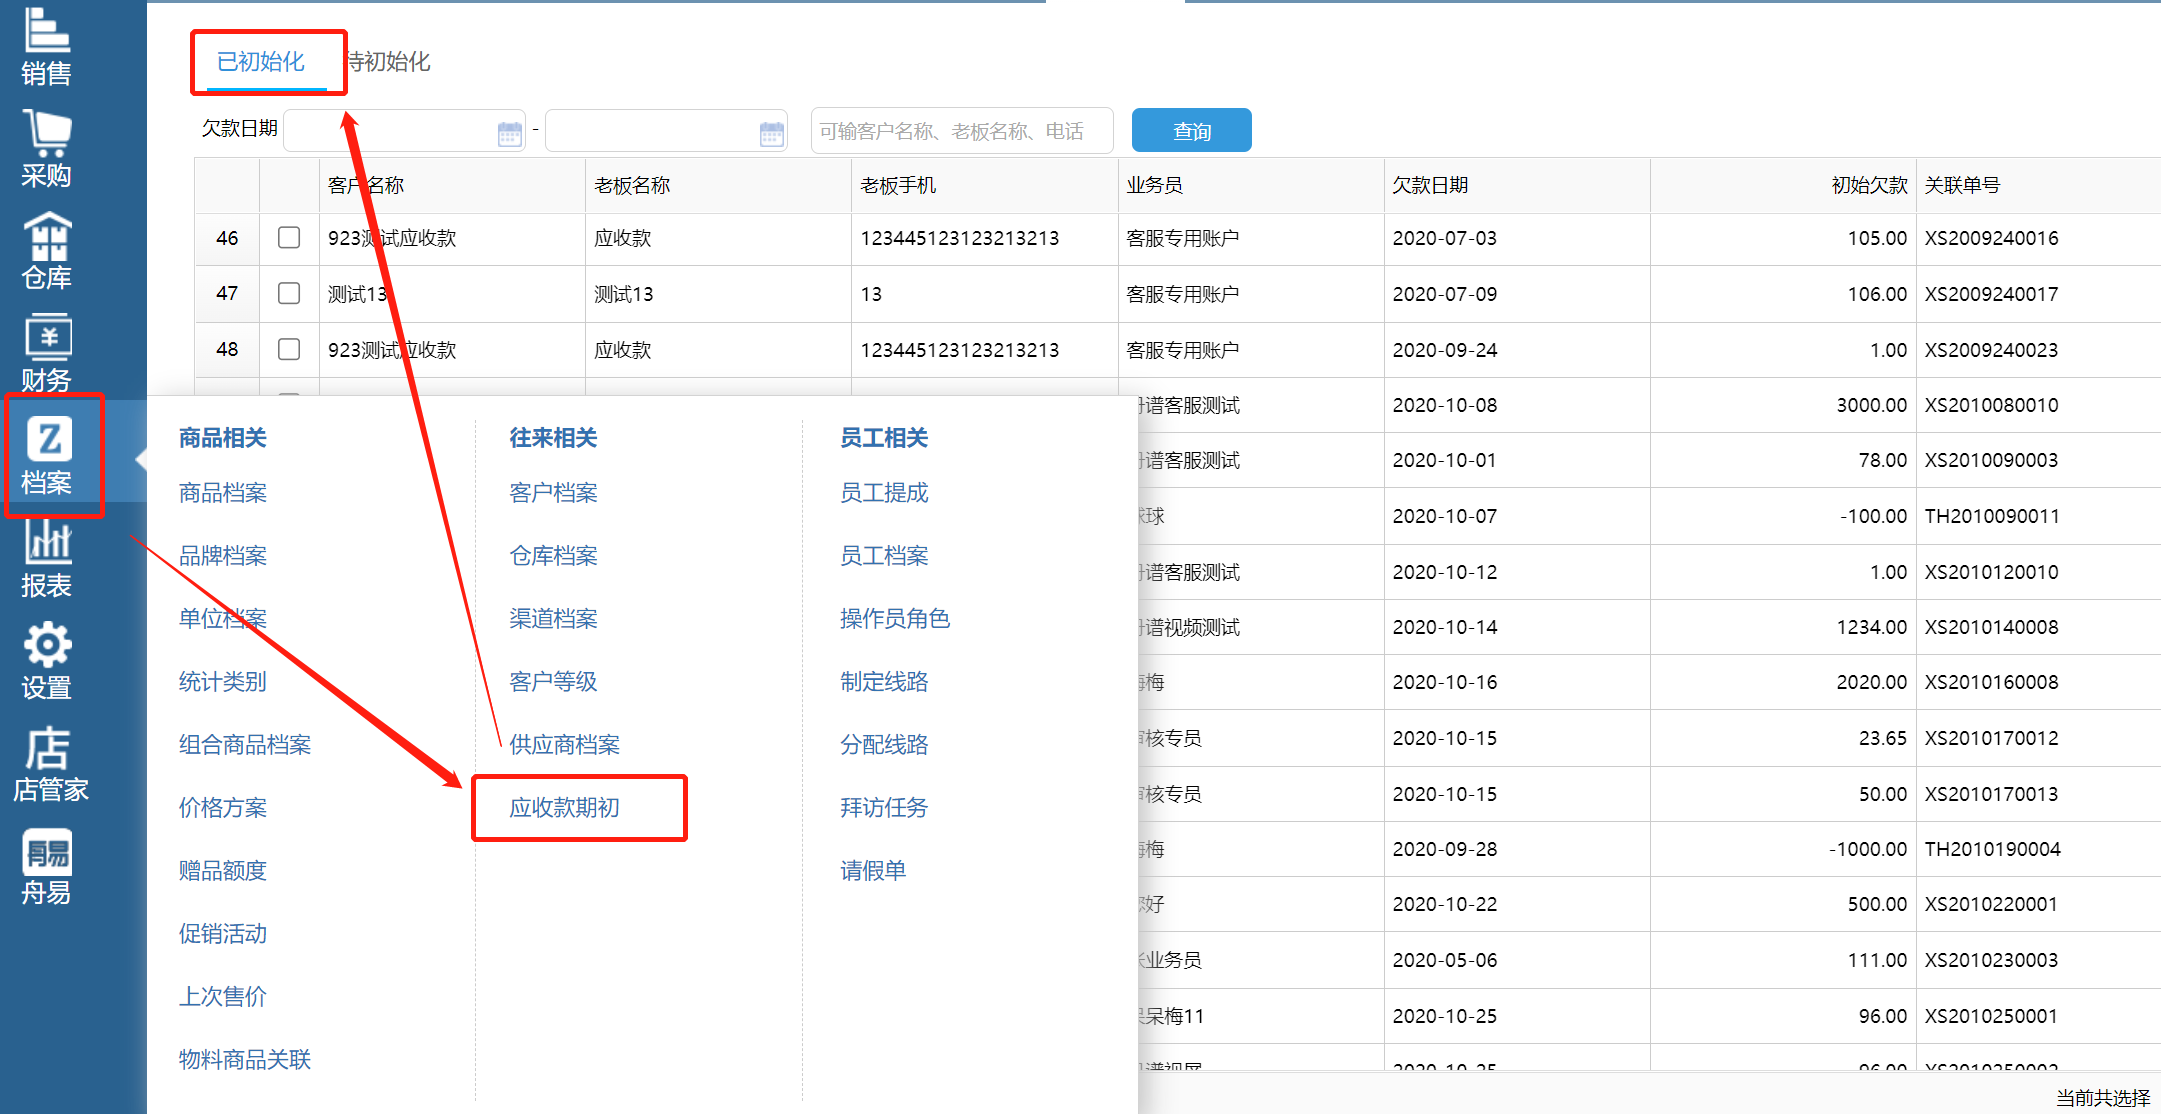The width and height of the screenshot is (2161, 1114).
Task: Open 上次售价 from the menu
Action: [x=223, y=997]
